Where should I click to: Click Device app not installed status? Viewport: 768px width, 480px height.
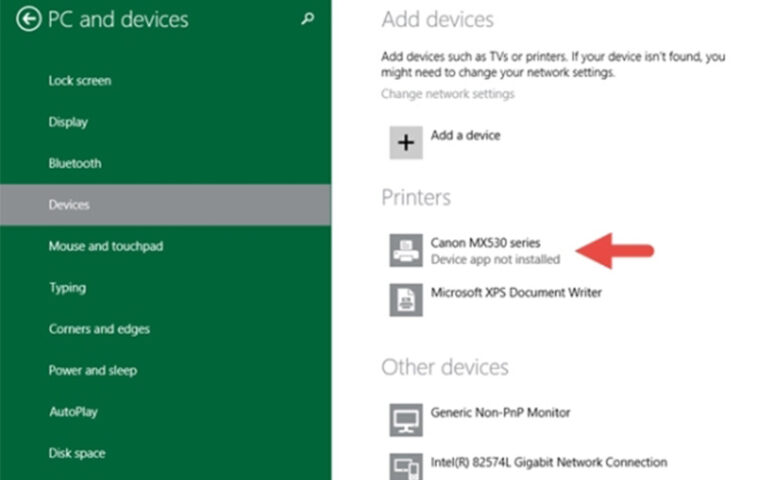point(495,260)
